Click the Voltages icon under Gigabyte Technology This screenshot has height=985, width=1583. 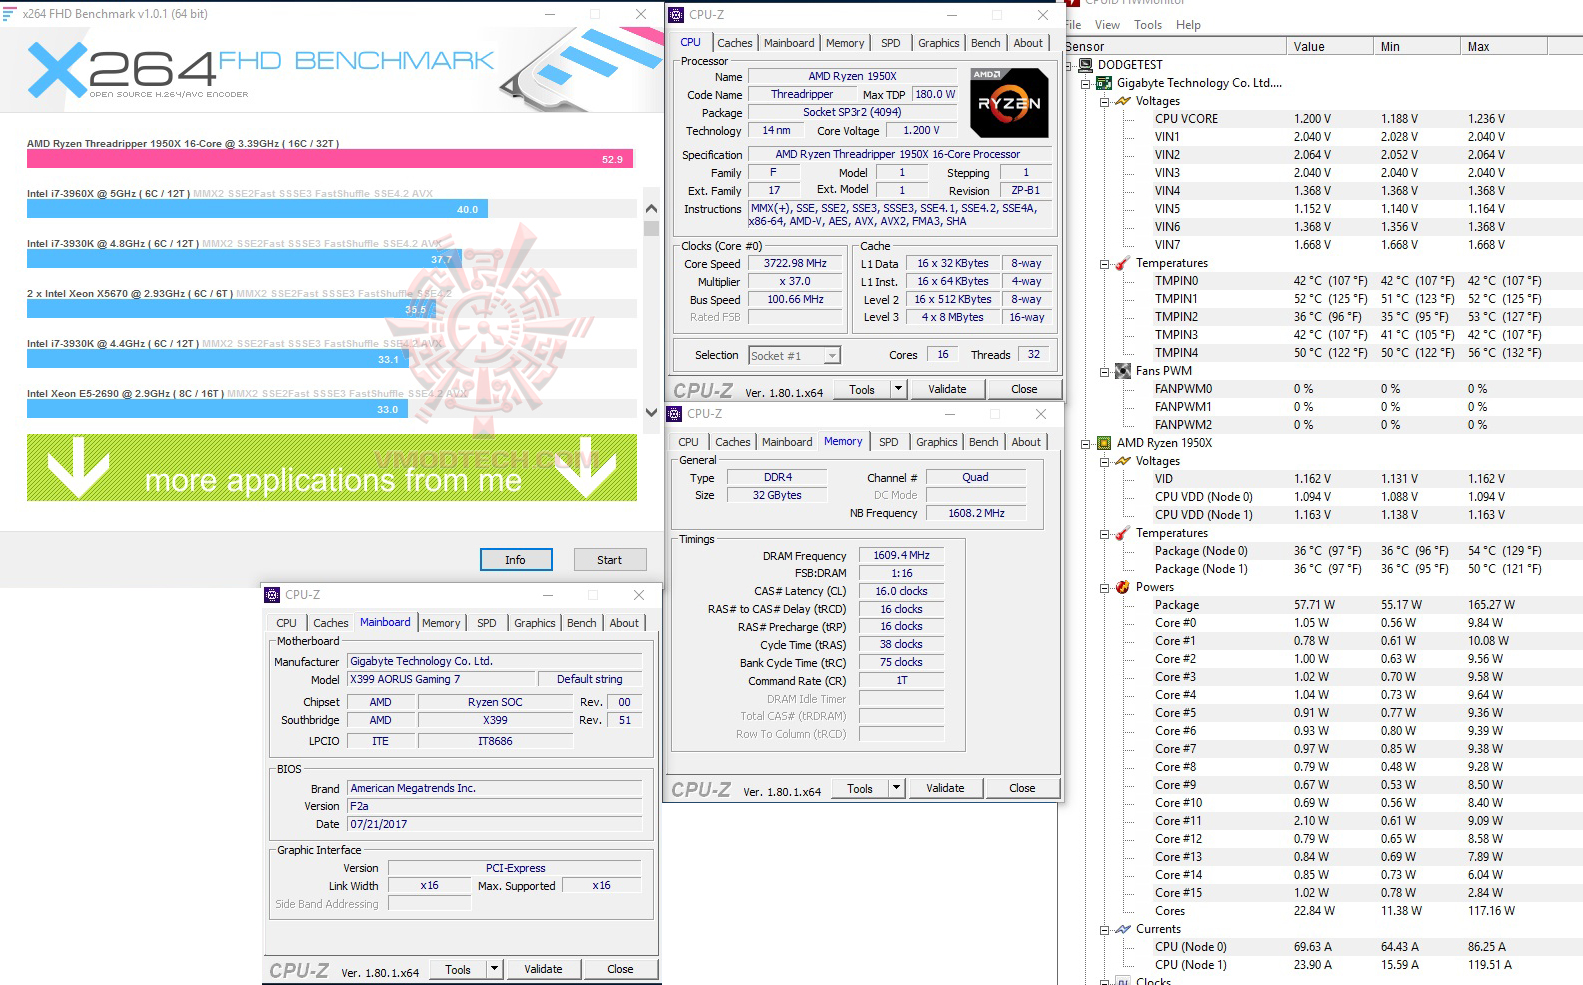click(x=1123, y=101)
